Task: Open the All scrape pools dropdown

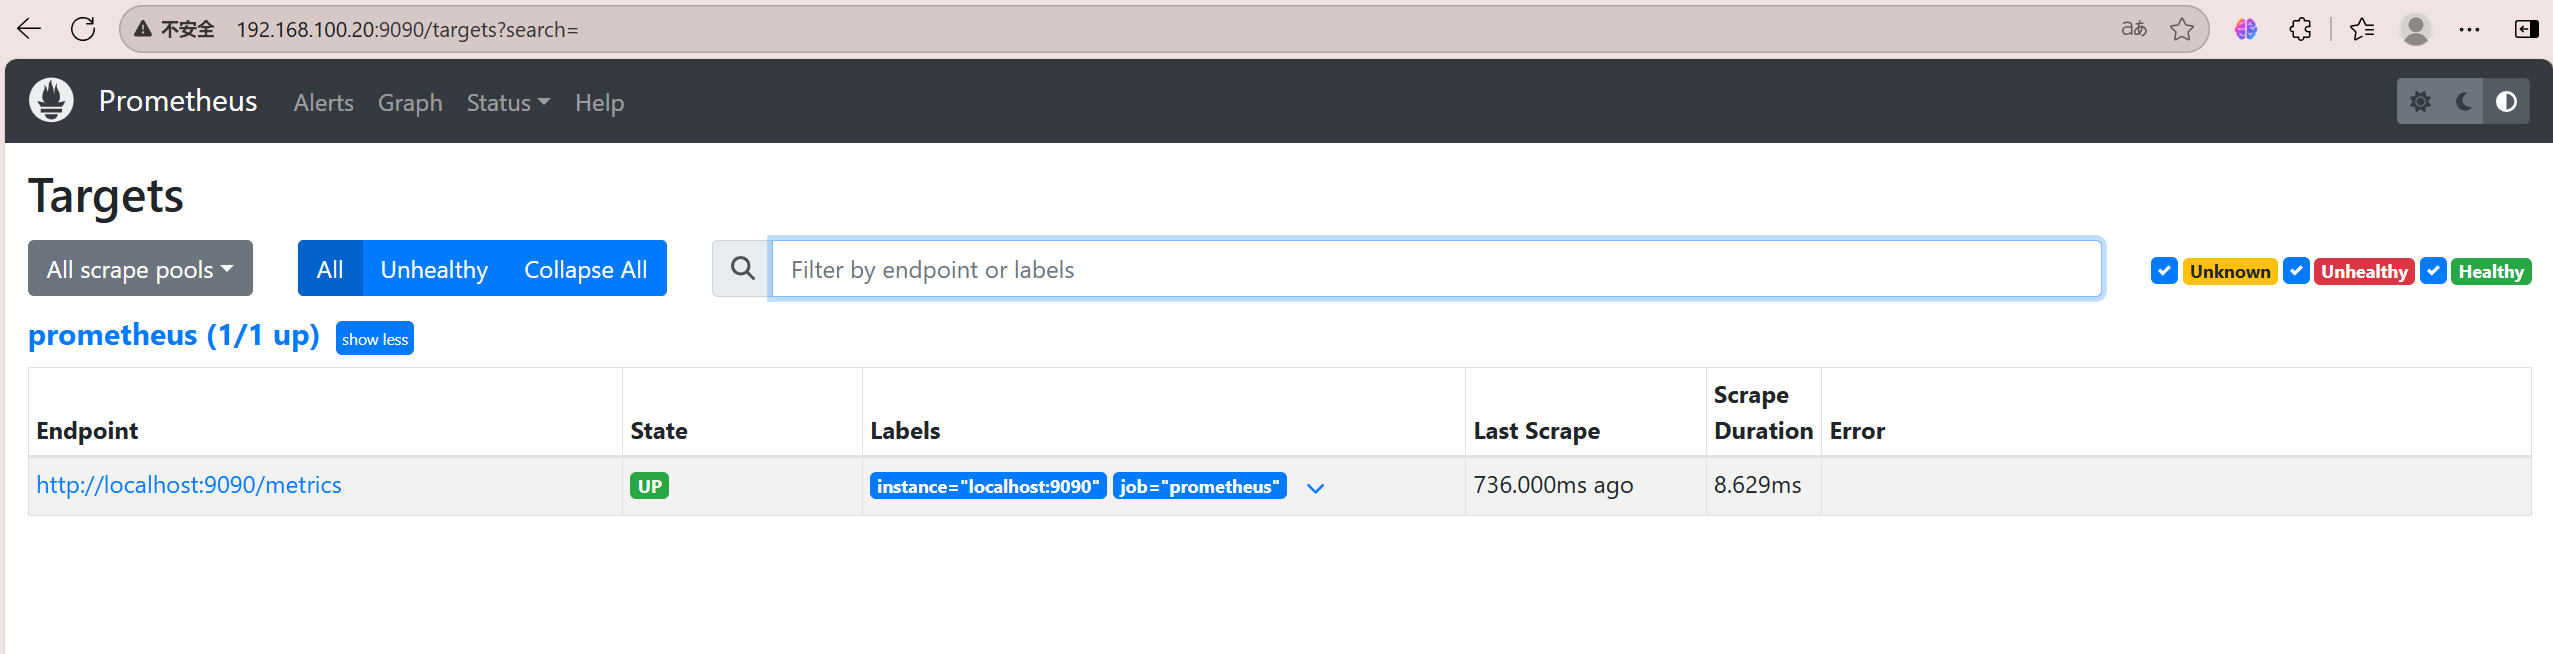Action: 140,268
